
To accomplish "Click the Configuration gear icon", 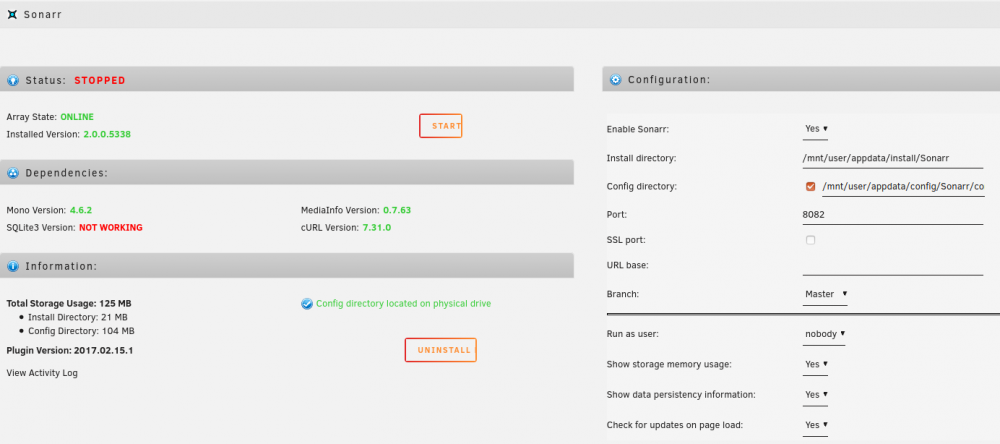I will point(615,80).
